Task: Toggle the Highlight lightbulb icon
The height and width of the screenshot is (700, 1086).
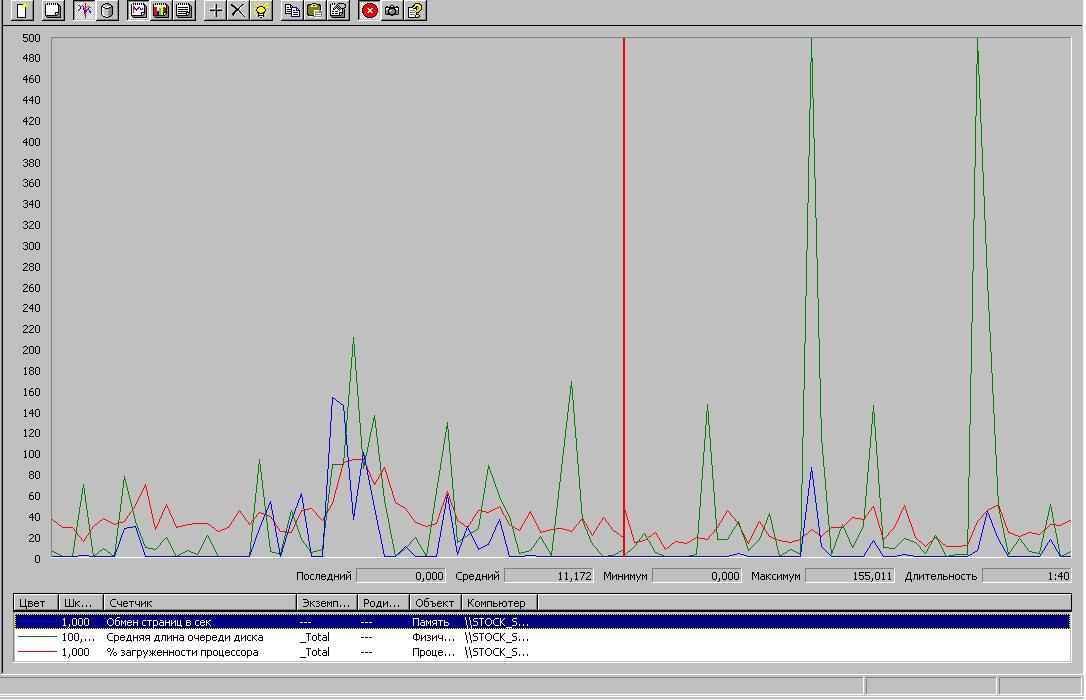Action: point(261,11)
